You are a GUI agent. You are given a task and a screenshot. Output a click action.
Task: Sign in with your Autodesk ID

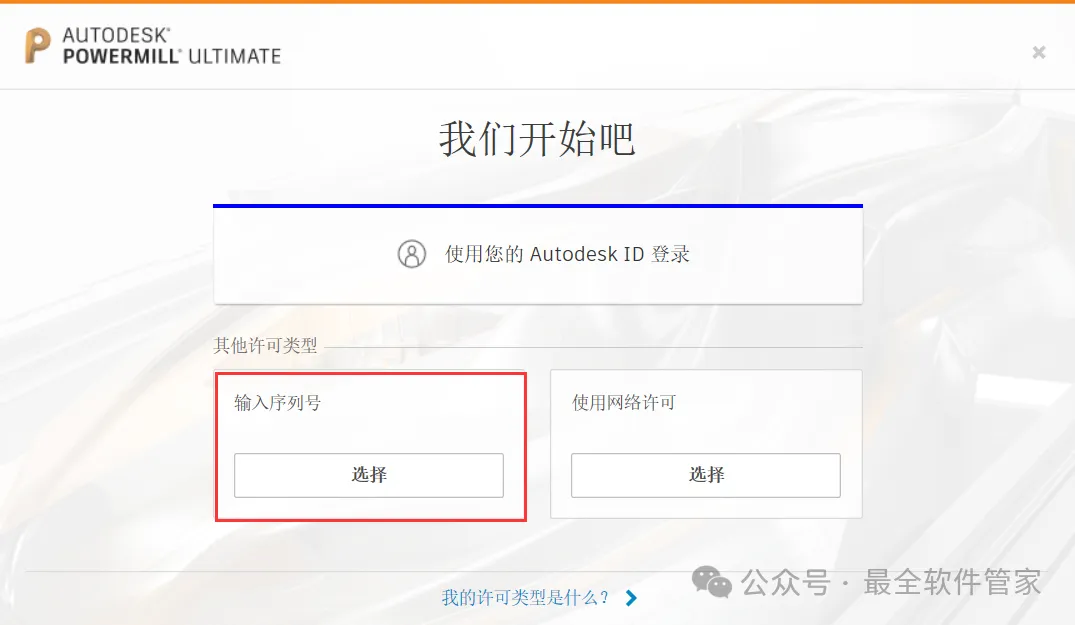tap(538, 256)
